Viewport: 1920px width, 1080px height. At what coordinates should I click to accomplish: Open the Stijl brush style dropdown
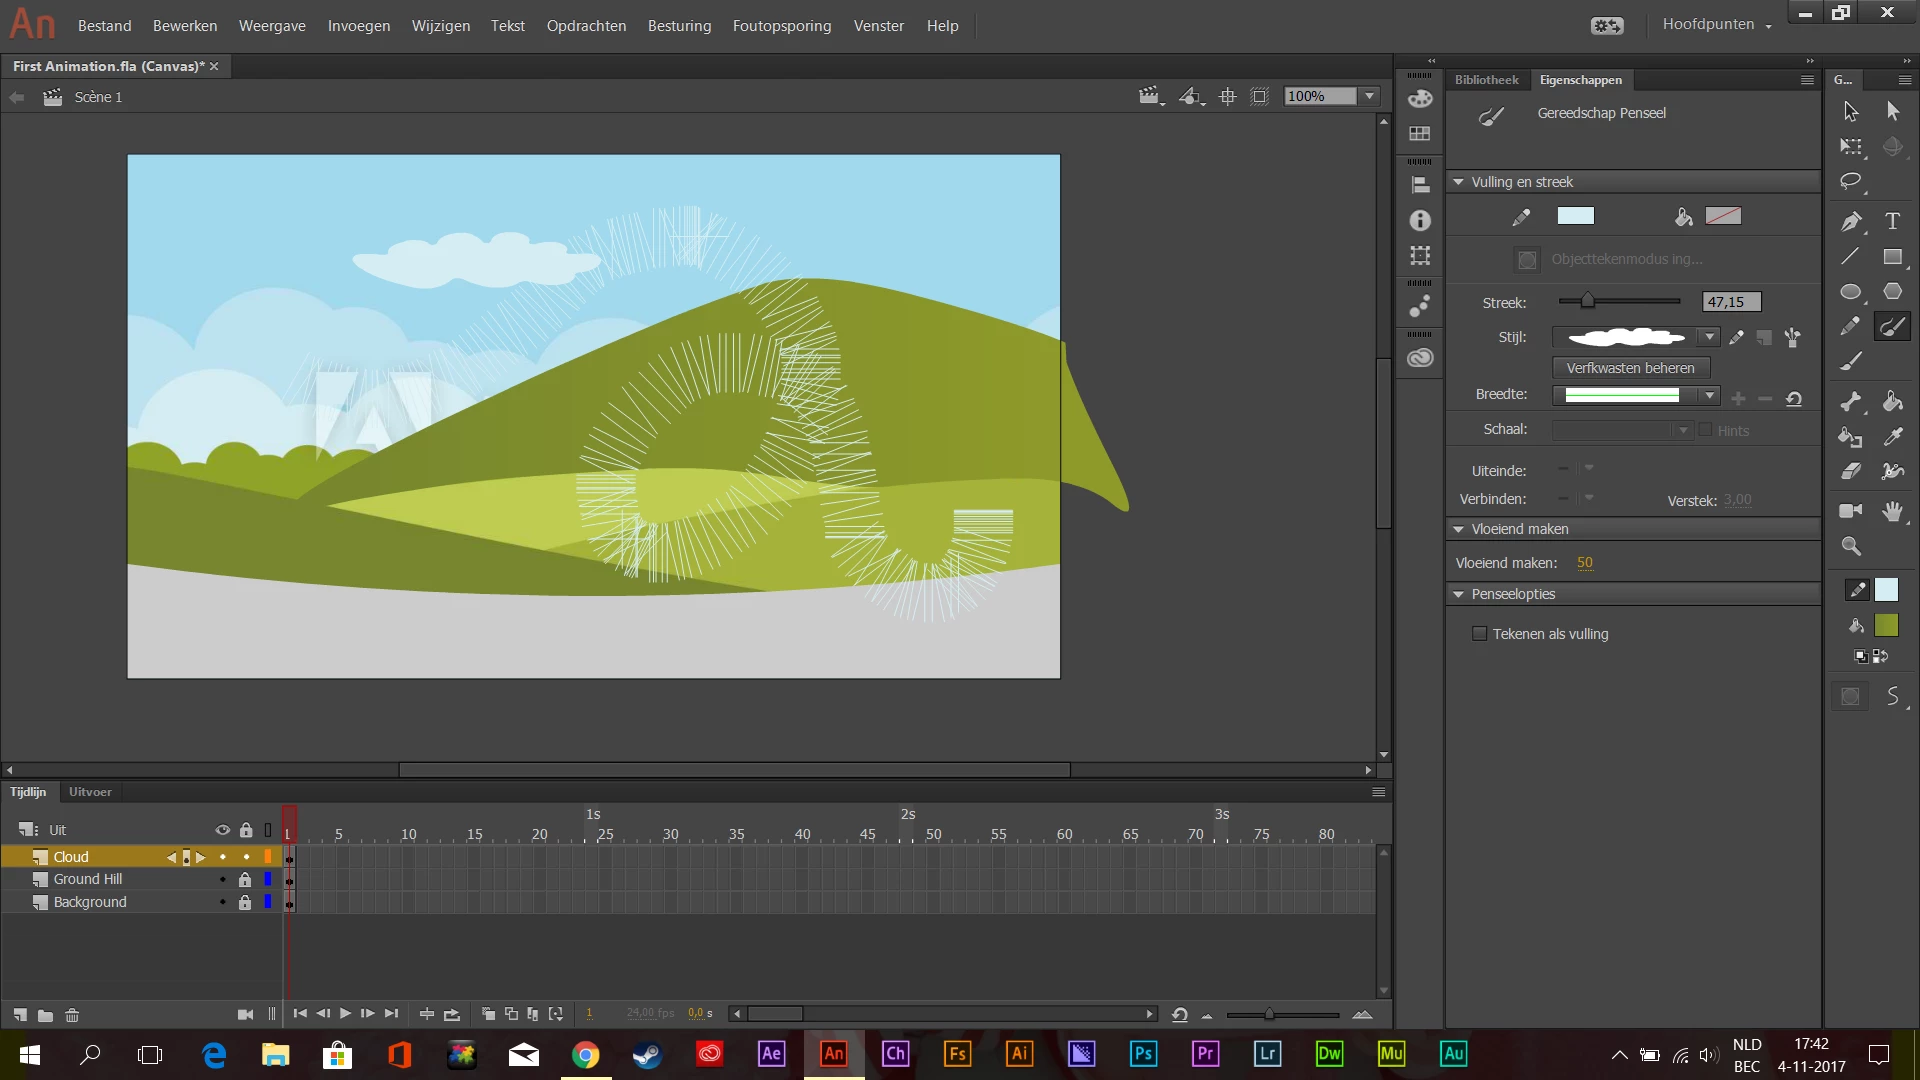tap(1710, 337)
